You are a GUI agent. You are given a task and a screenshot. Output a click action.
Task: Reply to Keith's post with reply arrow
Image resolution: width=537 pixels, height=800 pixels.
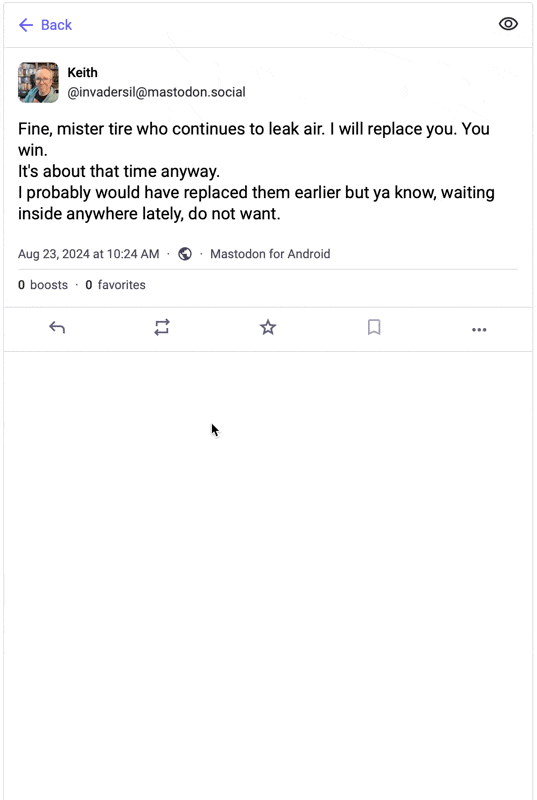coord(57,328)
